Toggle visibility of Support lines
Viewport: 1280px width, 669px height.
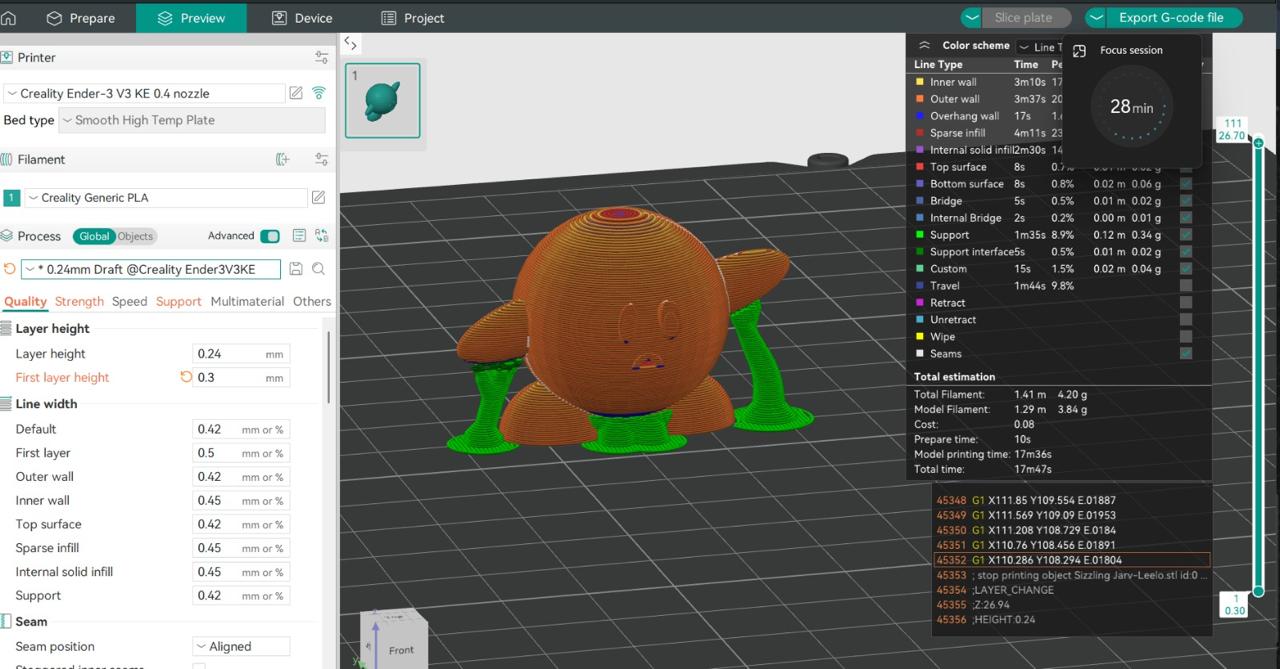click(1185, 235)
